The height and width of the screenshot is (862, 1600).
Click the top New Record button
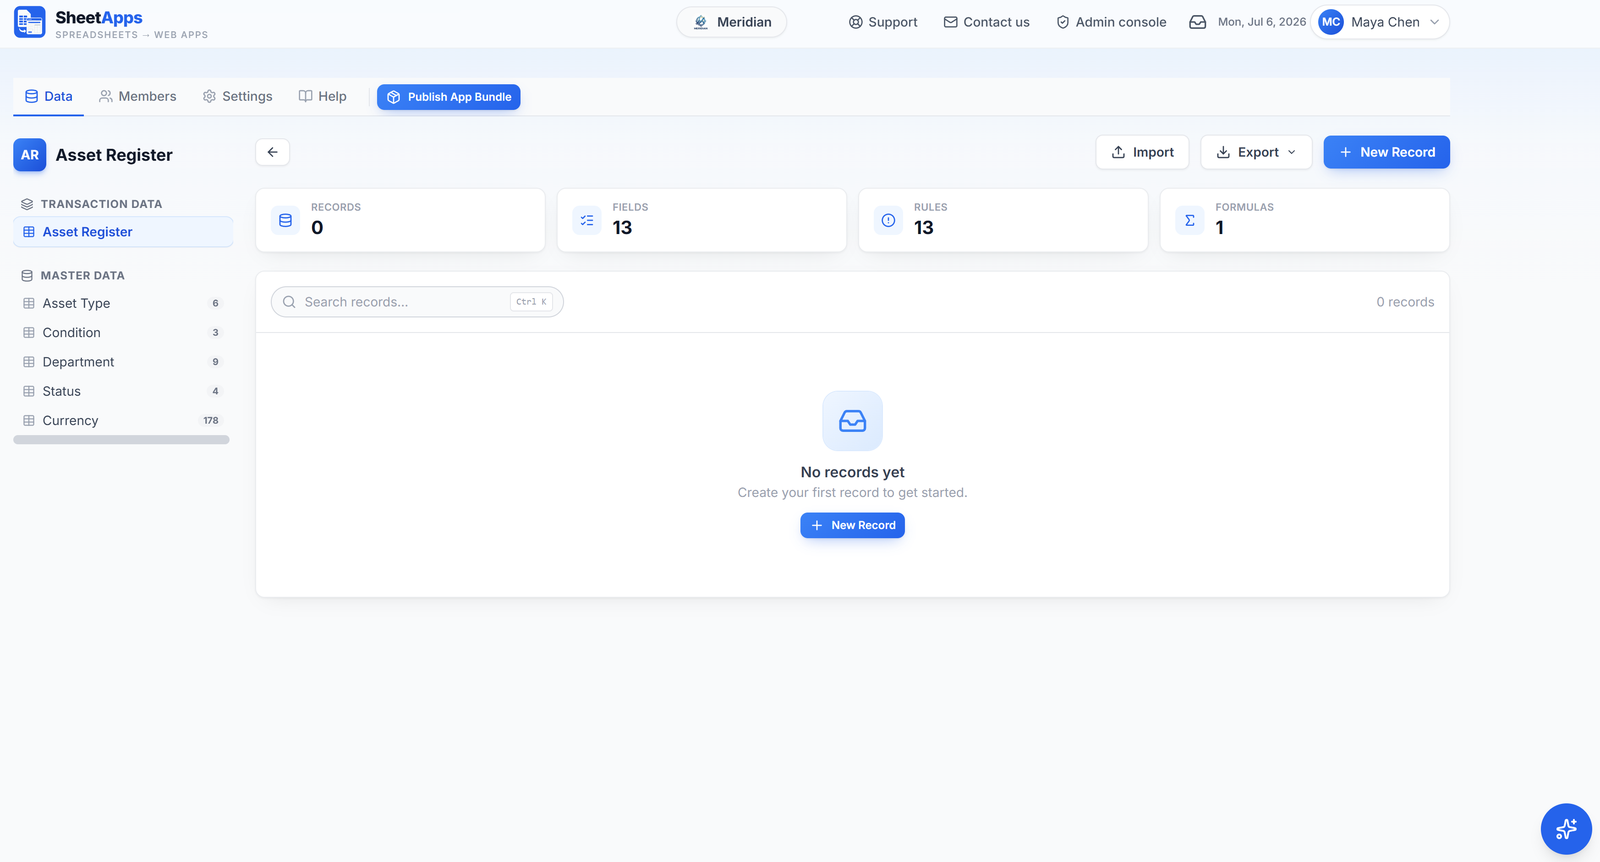(1386, 152)
